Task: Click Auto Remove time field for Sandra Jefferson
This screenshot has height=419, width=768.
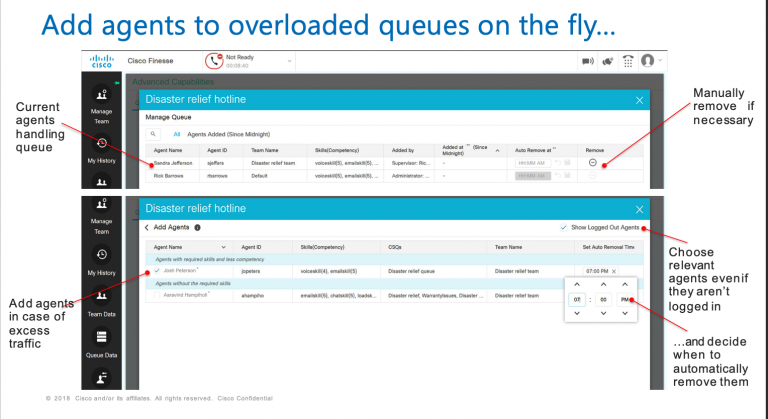Action: 533,162
